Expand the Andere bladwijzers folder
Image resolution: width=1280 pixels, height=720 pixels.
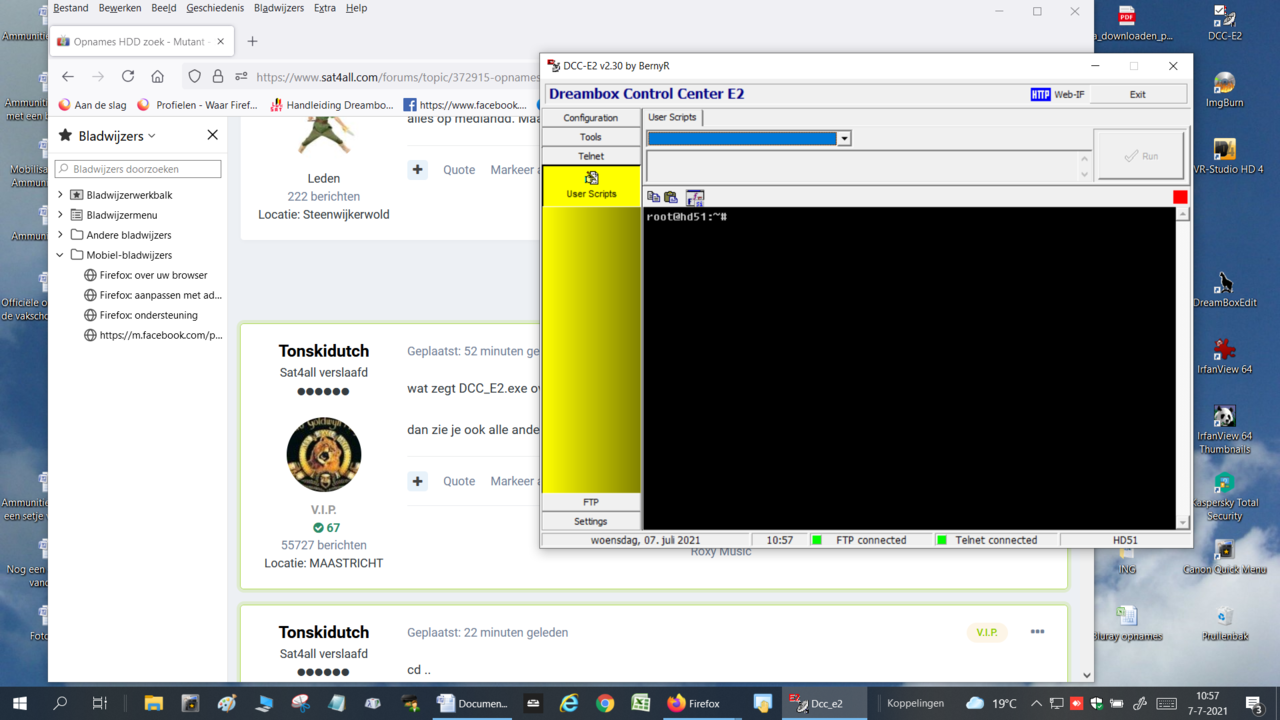pos(60,235)
